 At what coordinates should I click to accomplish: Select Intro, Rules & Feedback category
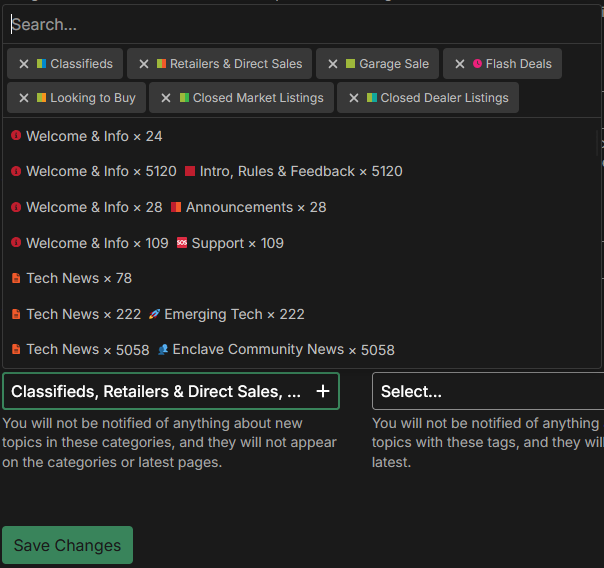pyautogui.click(x=300, y=172)
